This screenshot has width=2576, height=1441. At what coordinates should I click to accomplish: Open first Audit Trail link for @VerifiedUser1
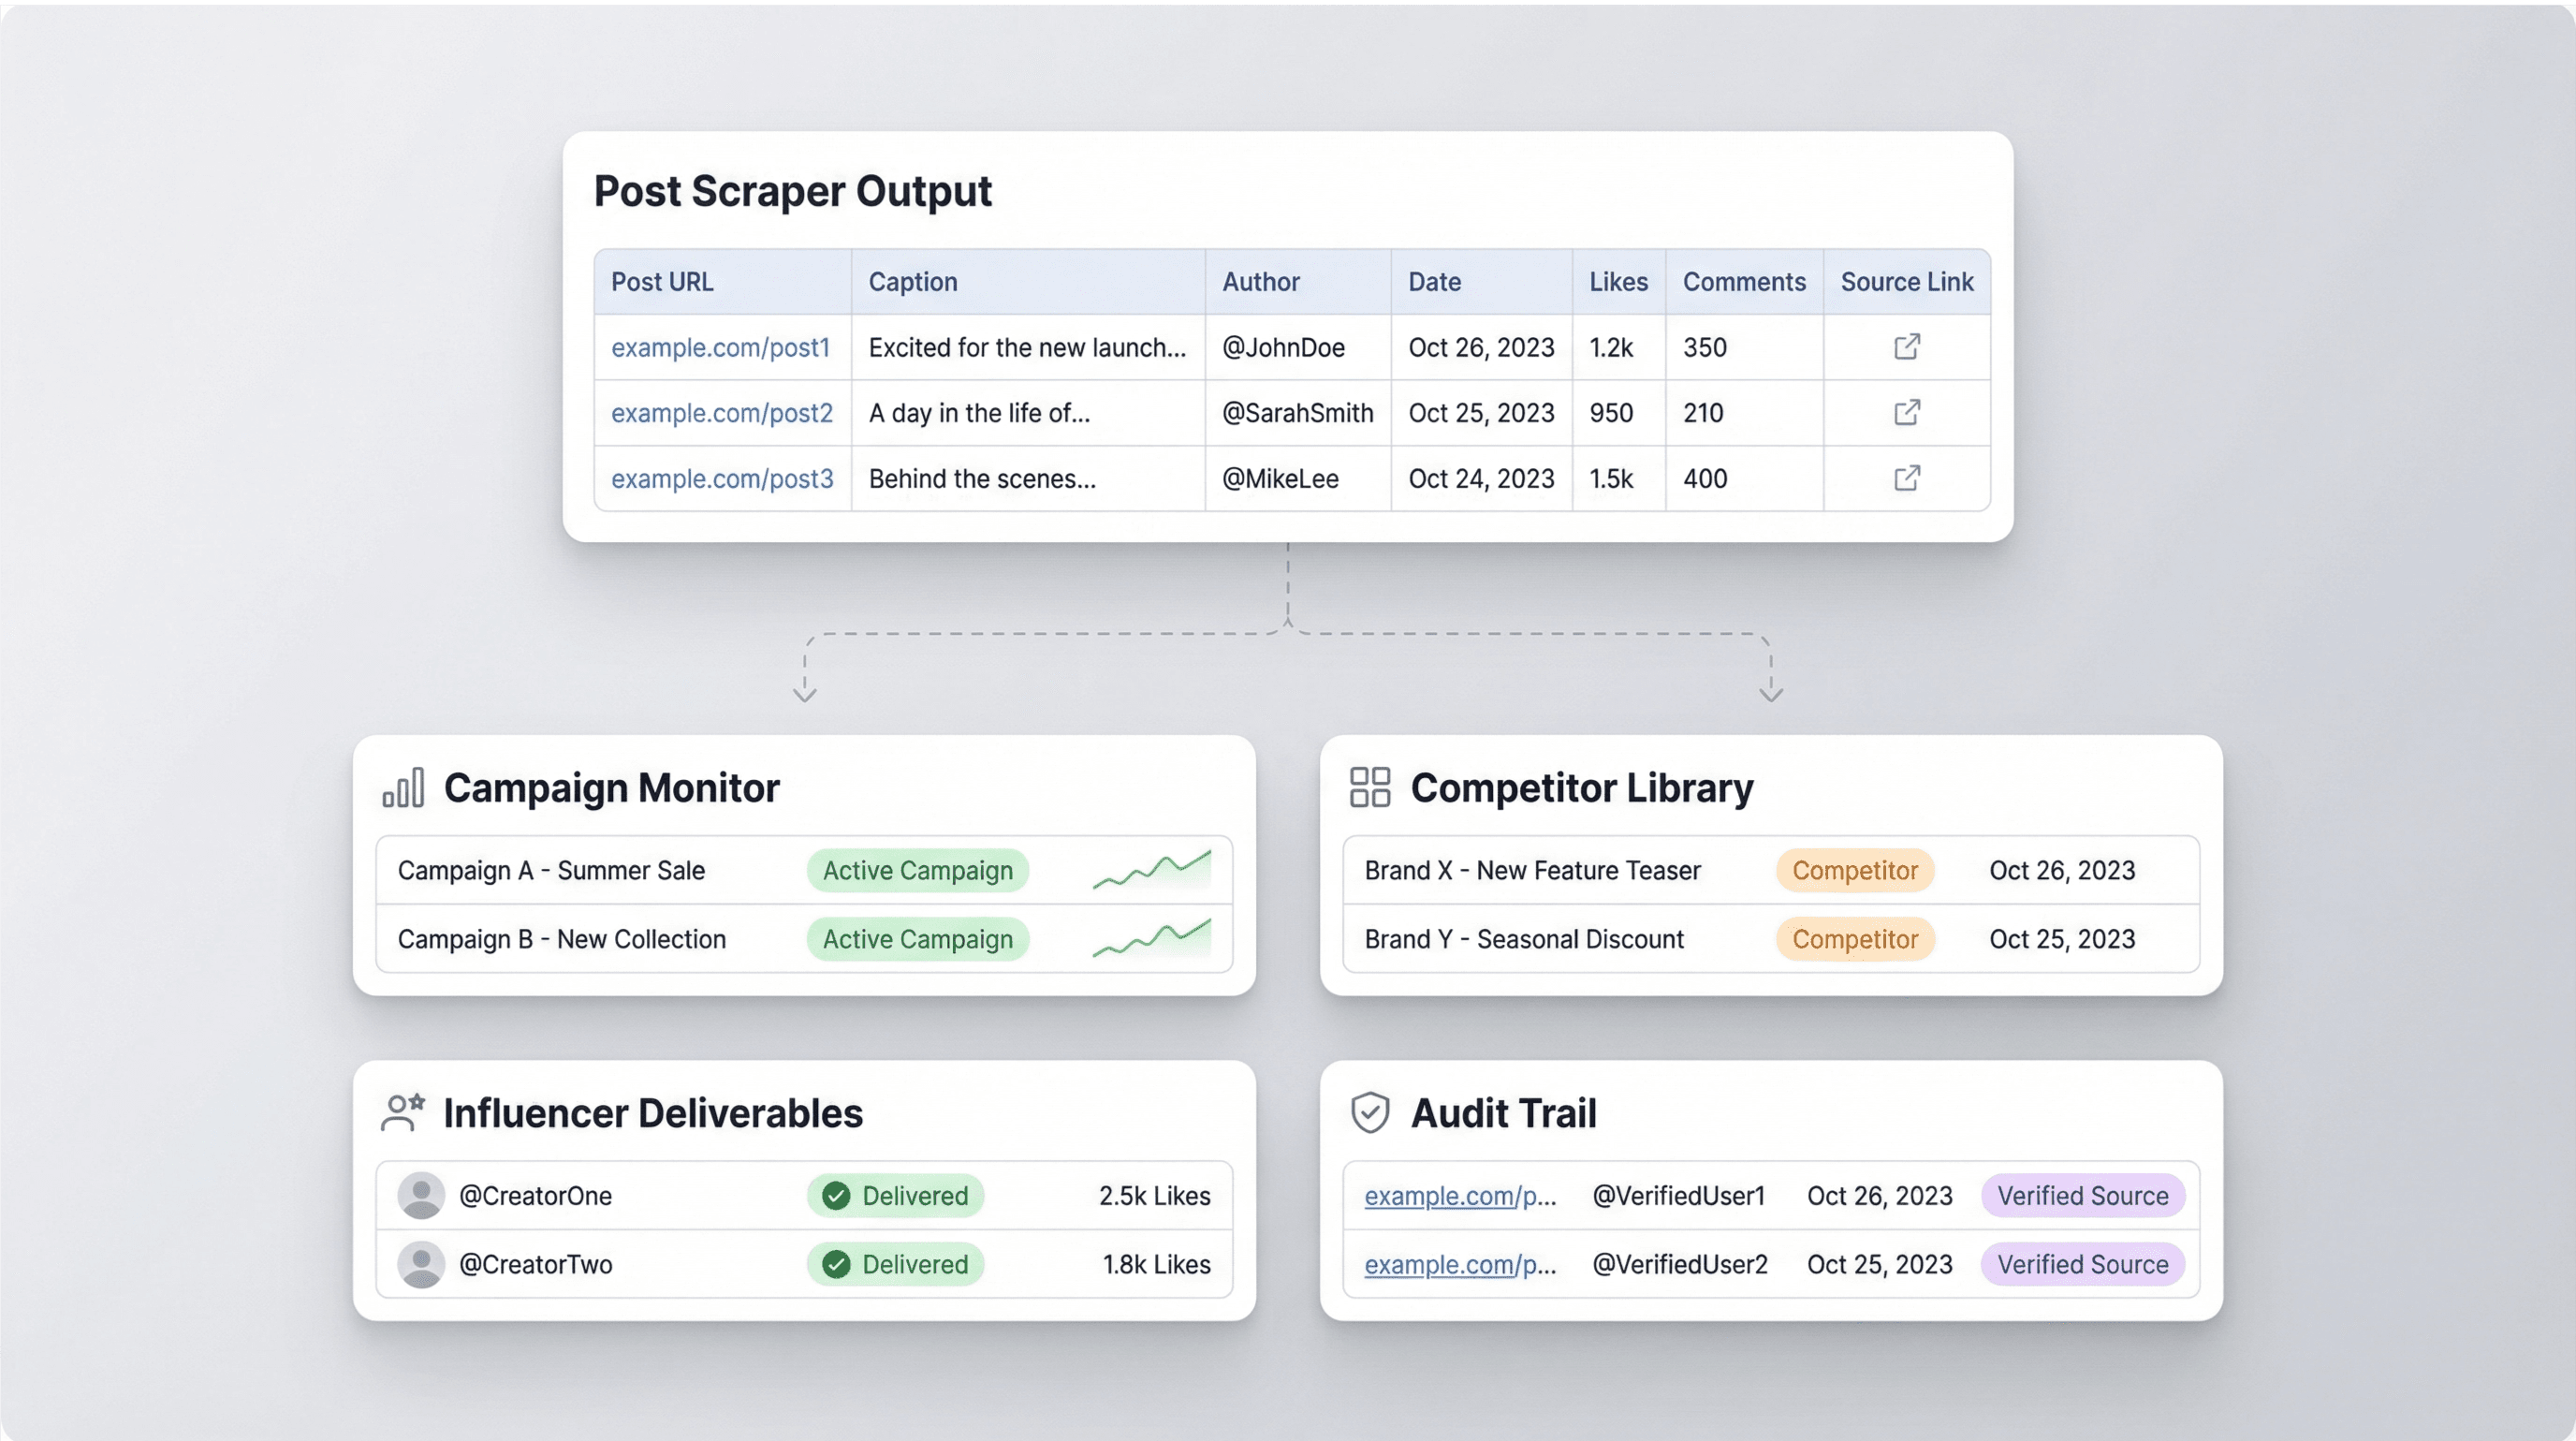pyautogui.click(x=1459, y=1195)
